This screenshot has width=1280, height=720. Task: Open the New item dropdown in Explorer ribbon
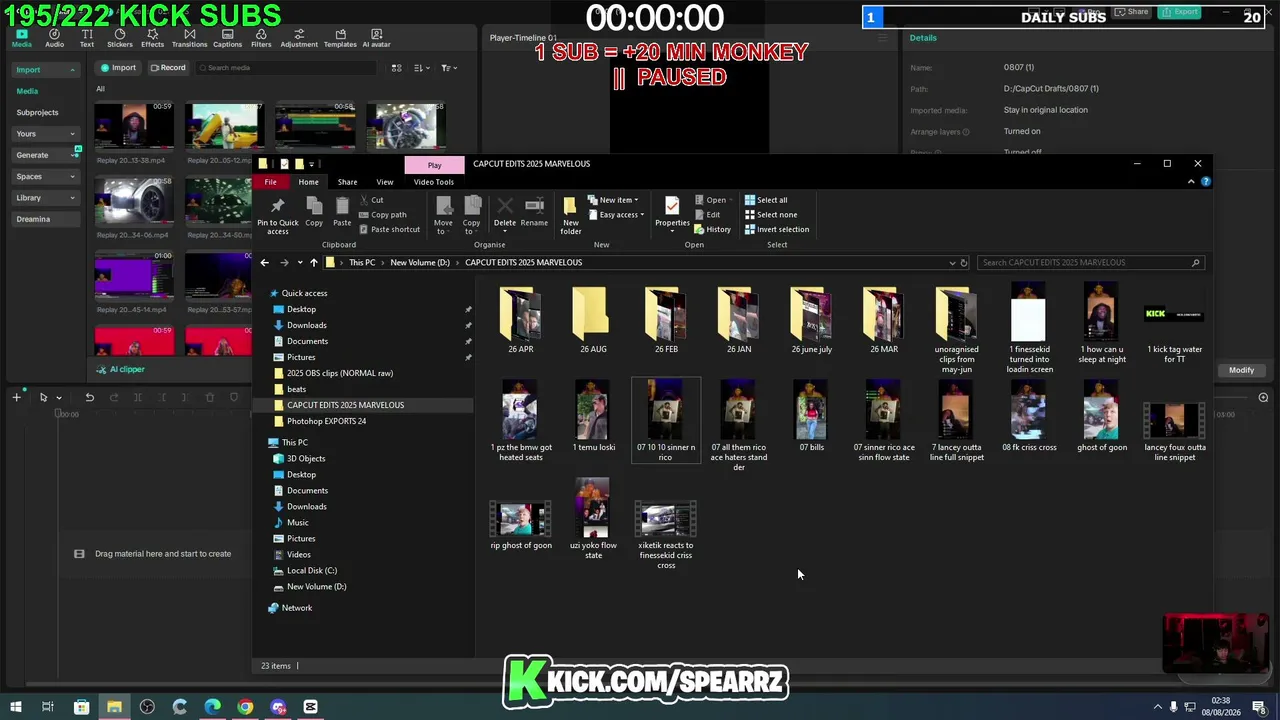point(613,200)
